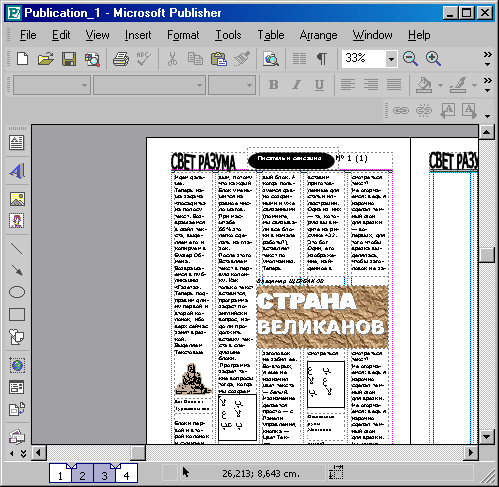The image size is (499, 487).
Task: Open the Format menu
Action: click(x=183, y=35)
